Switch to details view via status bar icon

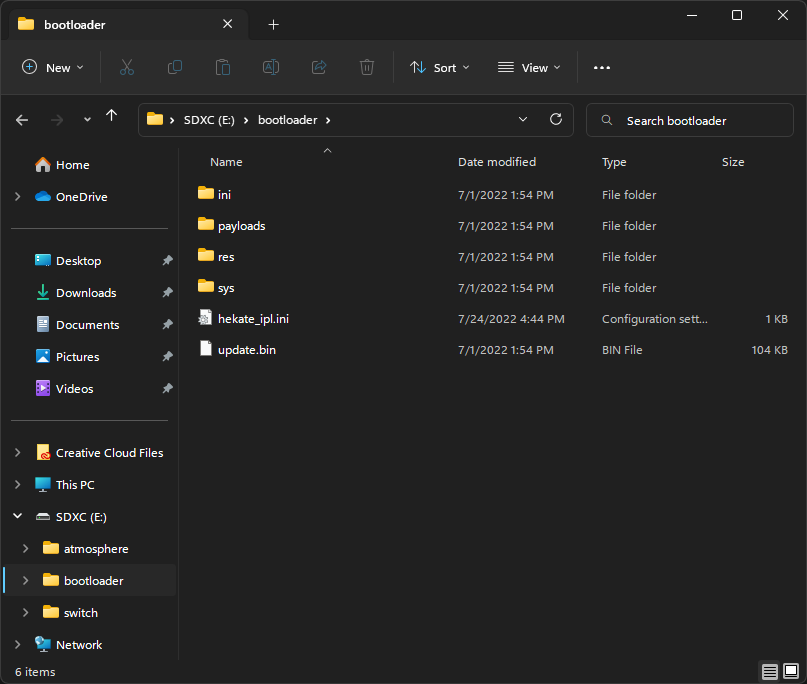click(770, 671)
